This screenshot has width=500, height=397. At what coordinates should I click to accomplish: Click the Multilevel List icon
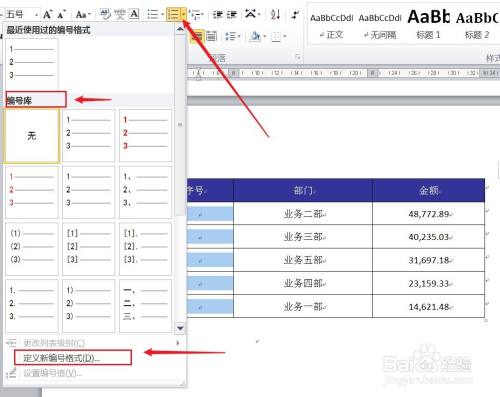click(196, 15)
